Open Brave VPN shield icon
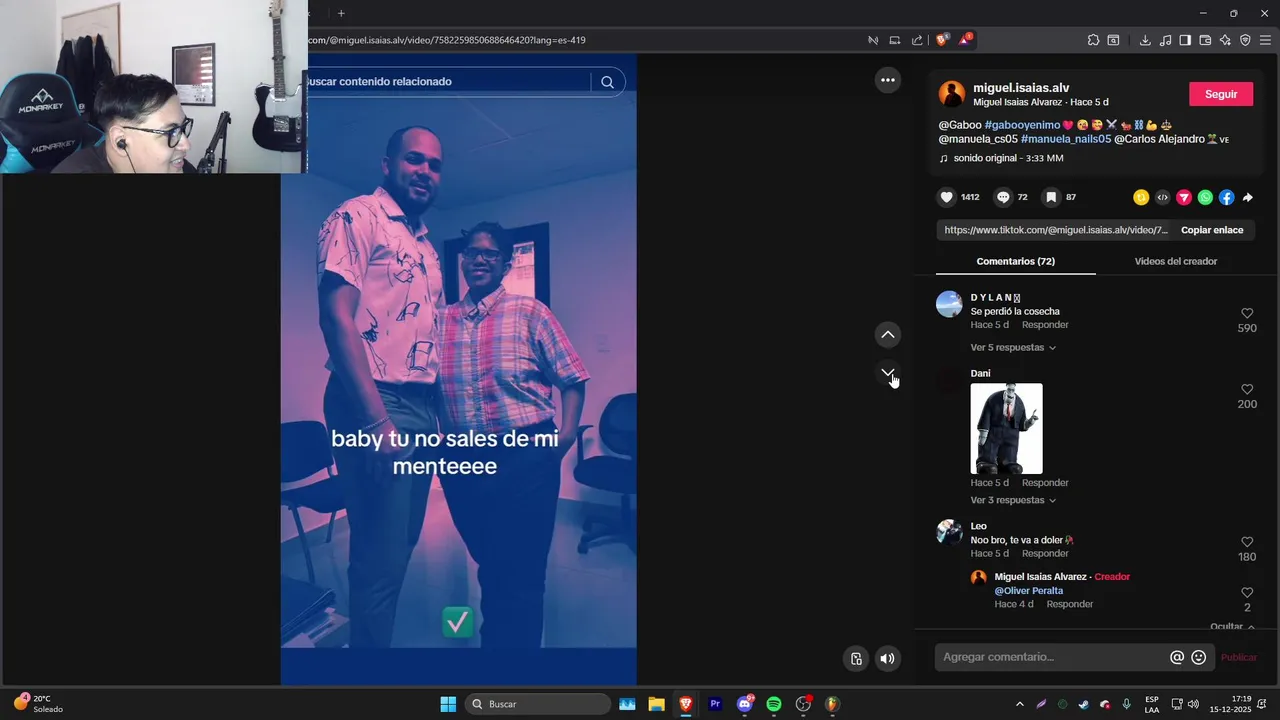The height and width of the screenshot is (720, 1280). 1245,40
